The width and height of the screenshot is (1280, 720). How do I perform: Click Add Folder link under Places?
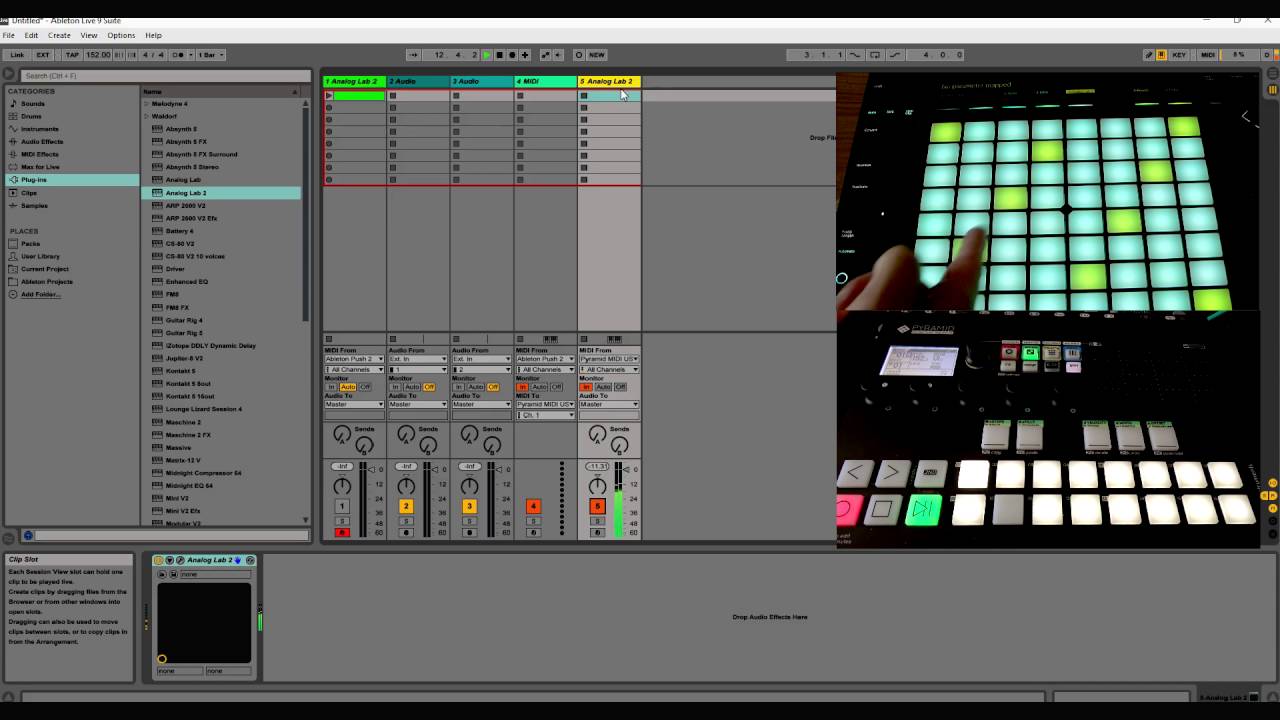click(x=40, y=294)
